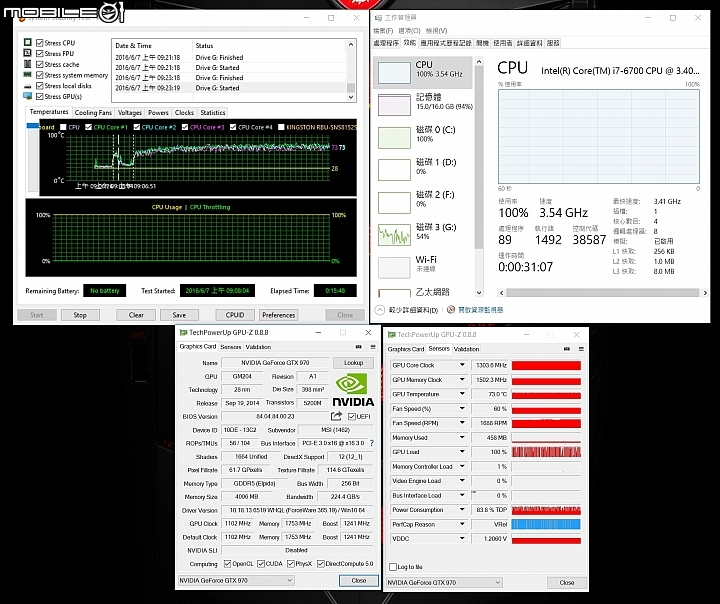Open GPU selector dropdown in GPU-Z Sensors window
This screenshot has width=720, height=604.
click(444, 582)
